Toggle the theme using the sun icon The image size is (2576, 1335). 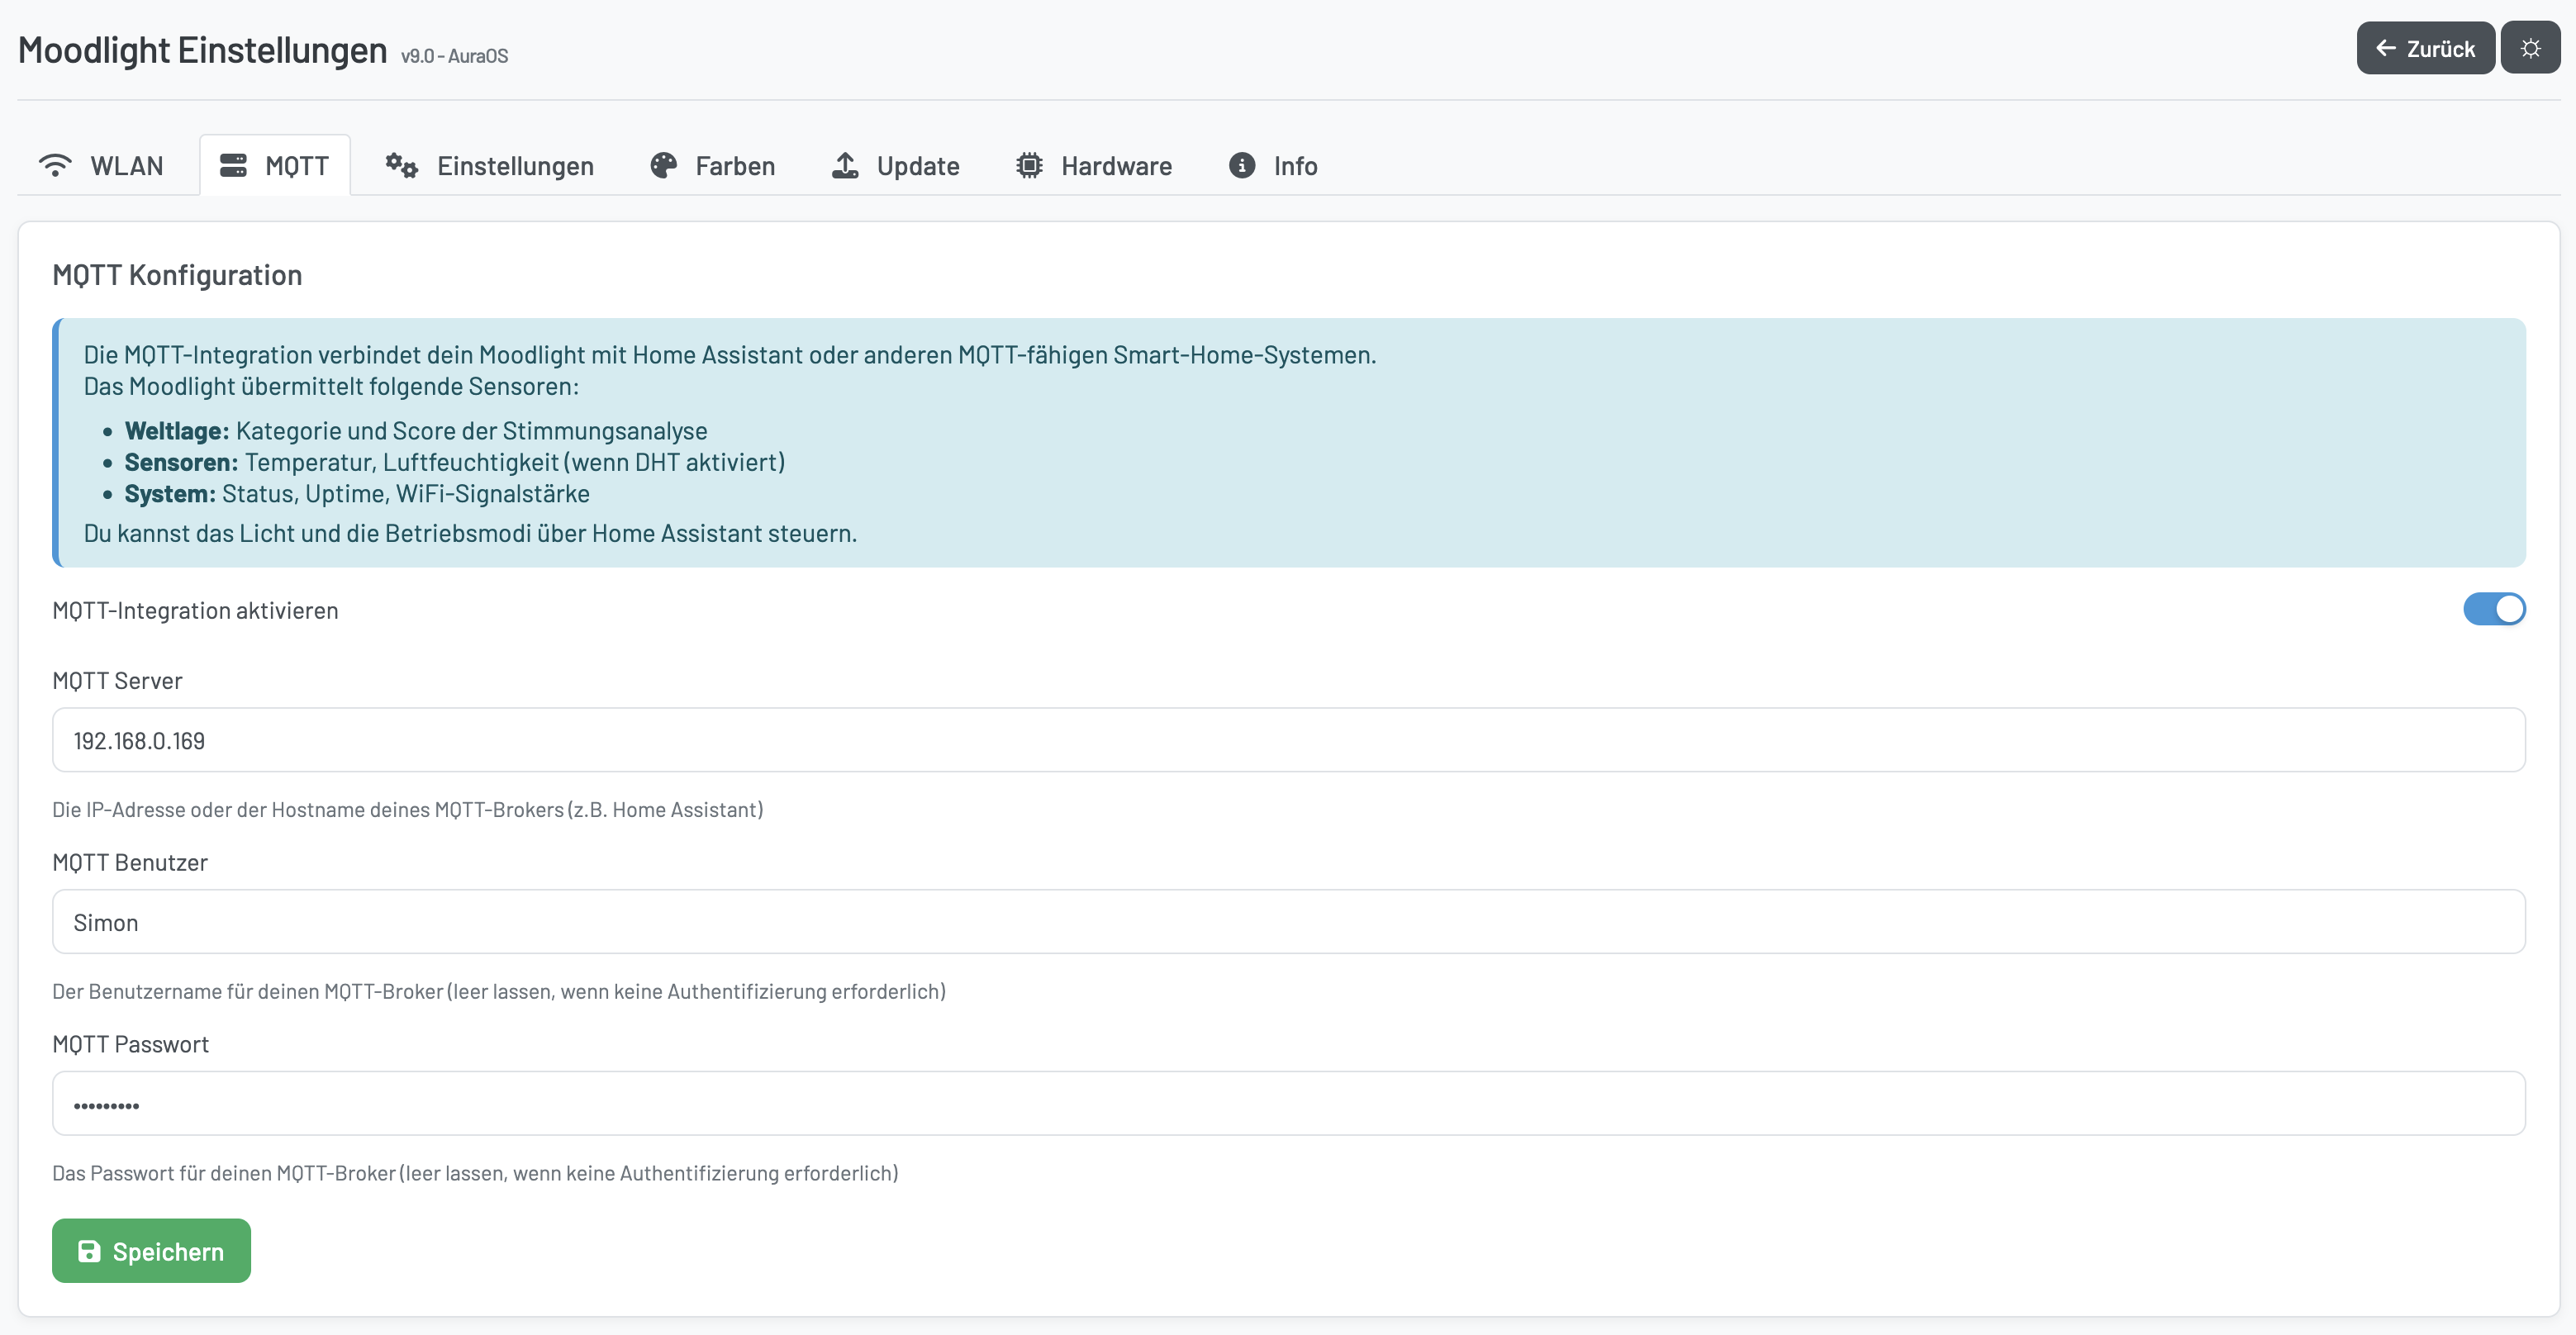click(2531, 47)
